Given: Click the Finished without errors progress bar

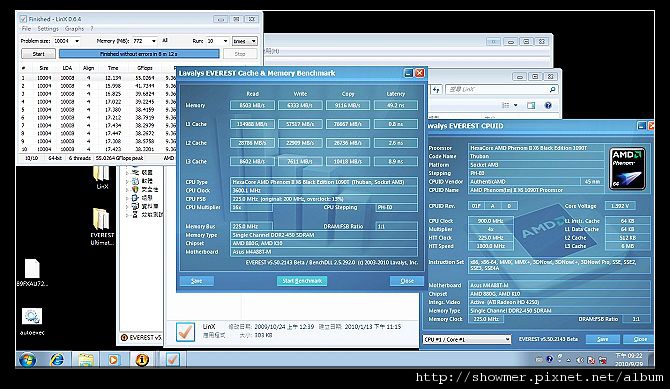Looking at the screenshot, I should click(139, 54).
